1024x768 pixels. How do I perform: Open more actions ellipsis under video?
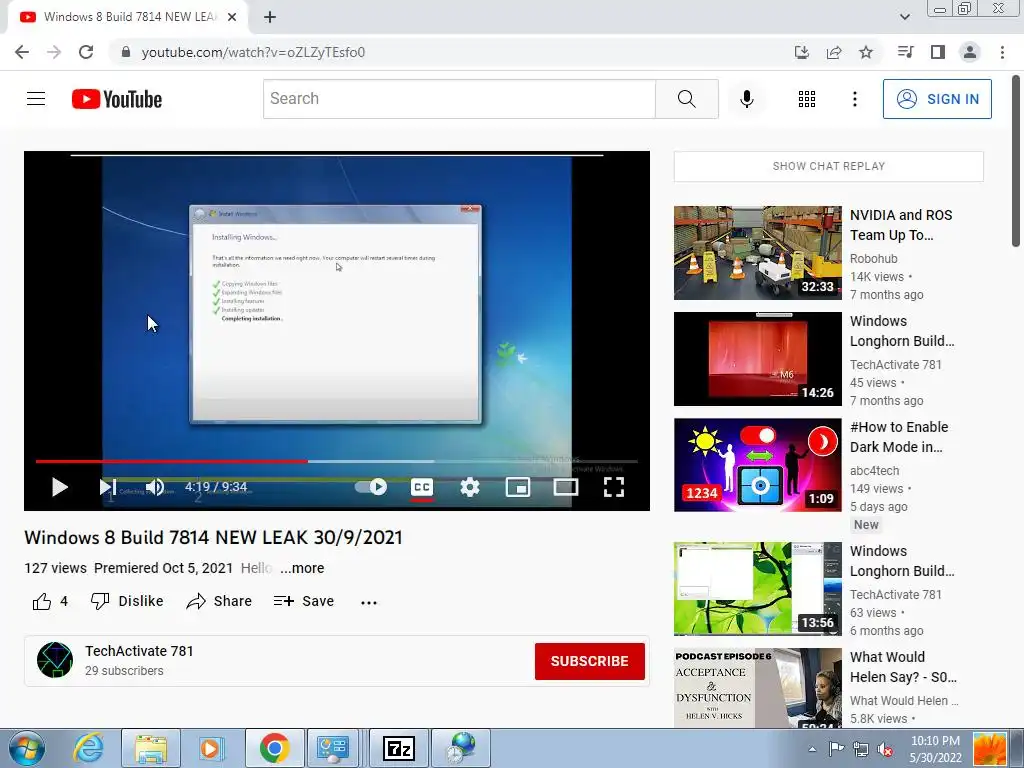pyautogui.click(x=369, y=602)
